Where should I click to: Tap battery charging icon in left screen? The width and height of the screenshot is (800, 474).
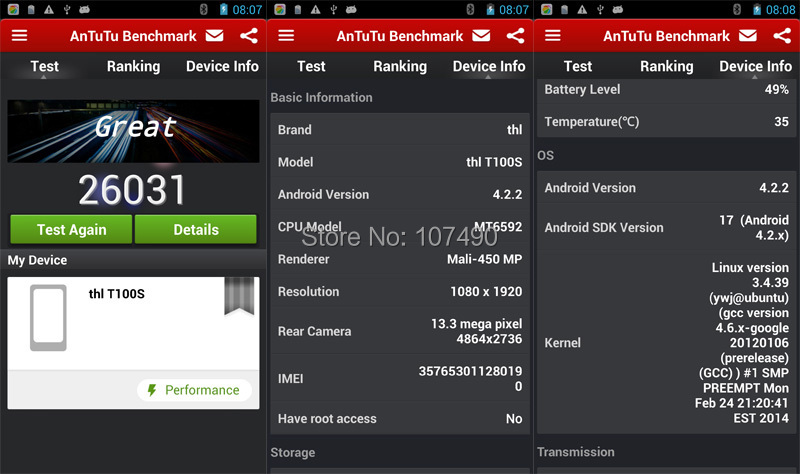[x=223, y=9]
